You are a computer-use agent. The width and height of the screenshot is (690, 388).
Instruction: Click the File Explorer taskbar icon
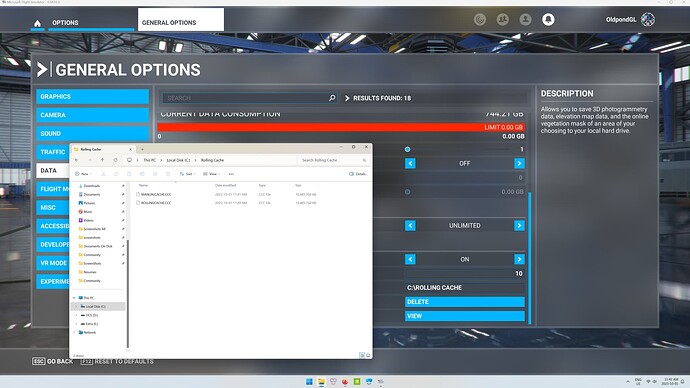tap(321, 381)
